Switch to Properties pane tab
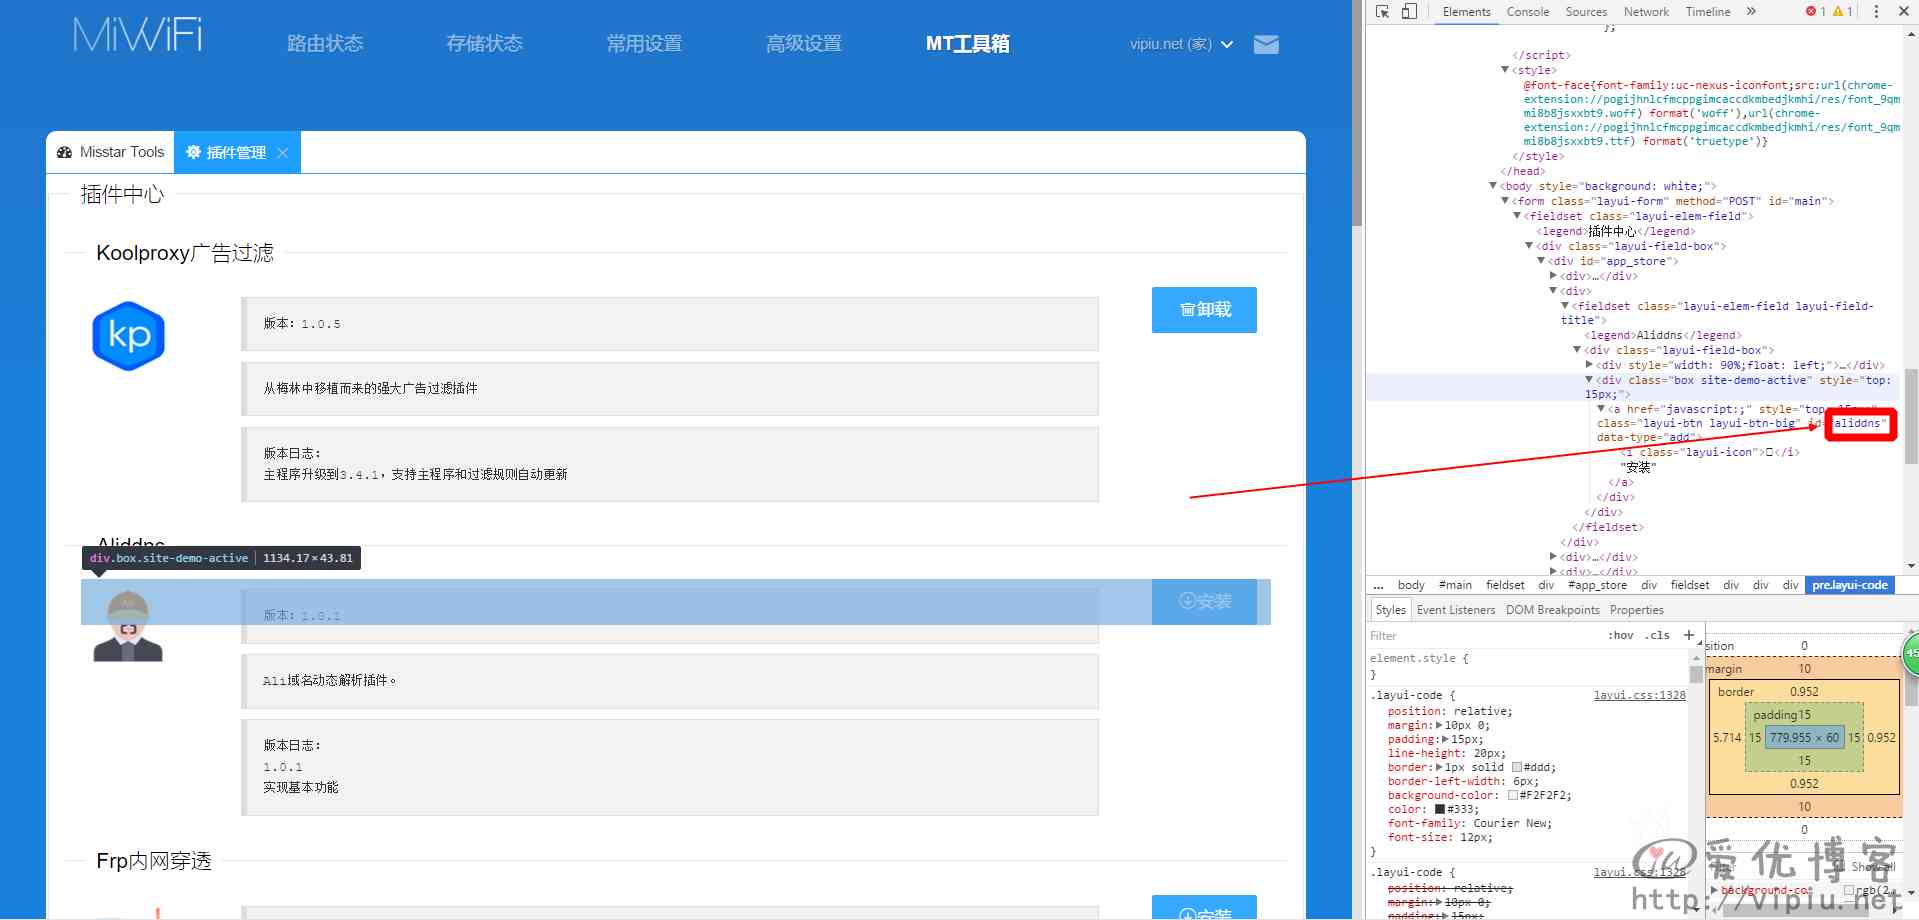1919x920 pixels. 1636,610
